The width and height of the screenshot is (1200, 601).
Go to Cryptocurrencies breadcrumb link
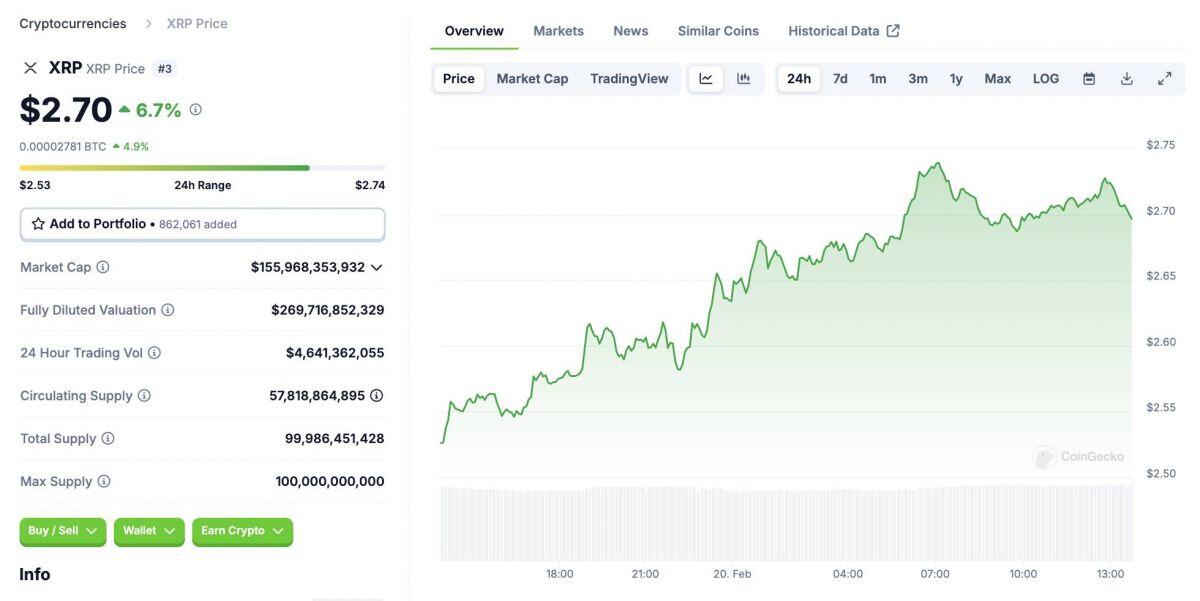click(73, 23)
